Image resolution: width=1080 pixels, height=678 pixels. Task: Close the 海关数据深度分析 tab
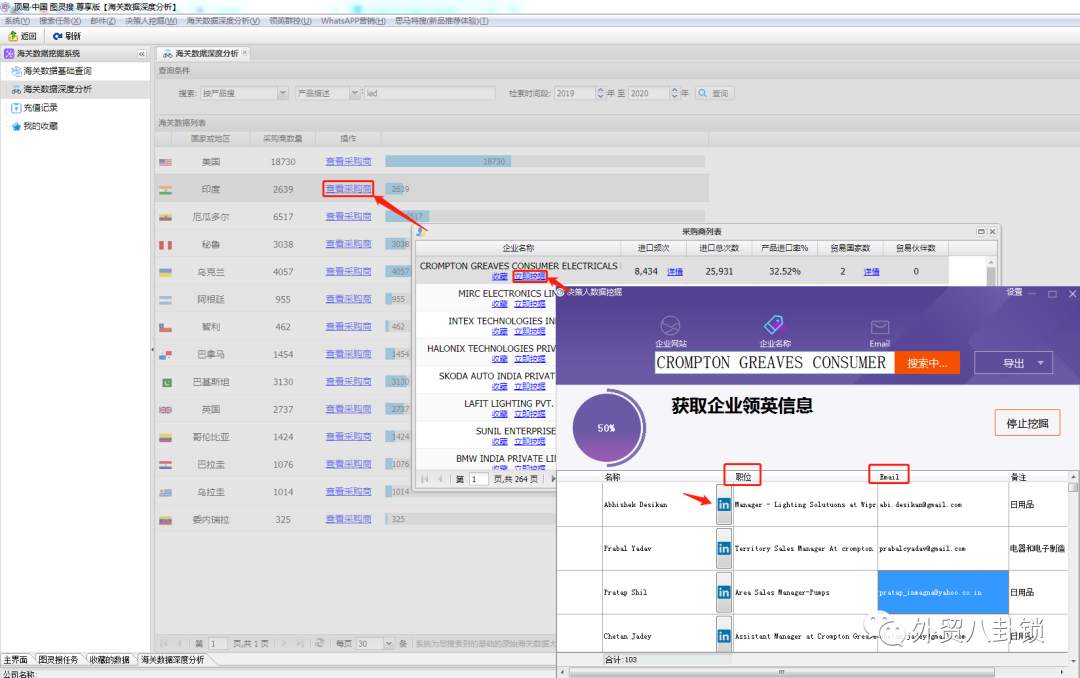(x=245, y=52)
